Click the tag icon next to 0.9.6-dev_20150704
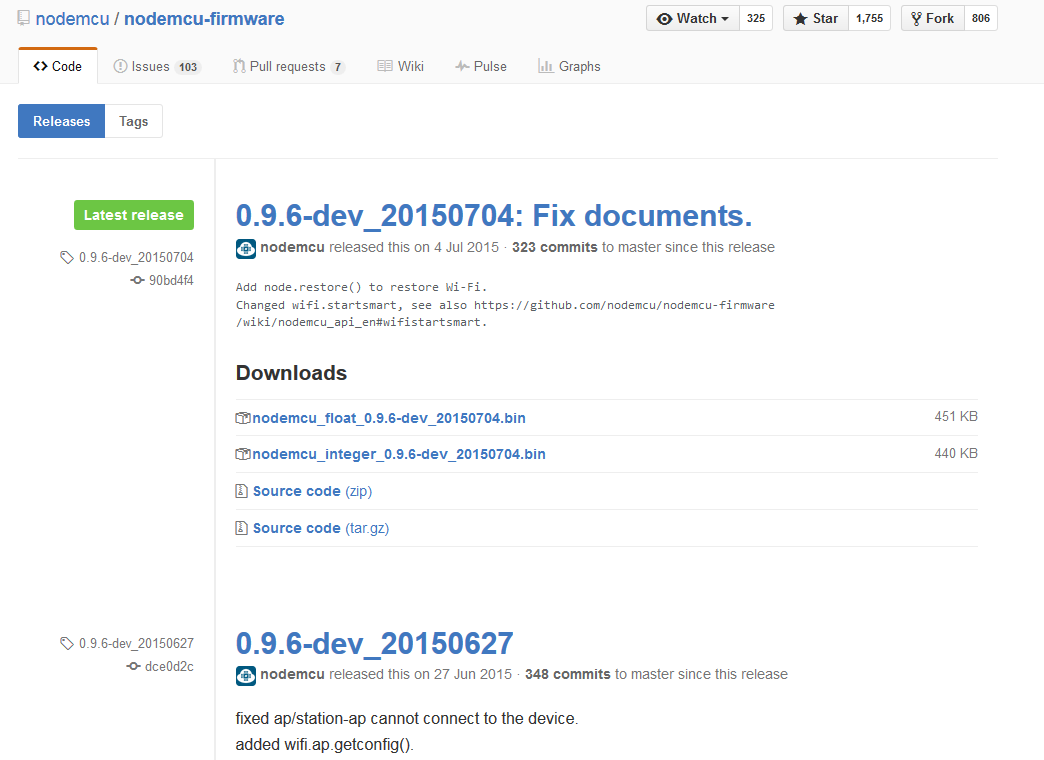Screen dimensions: 1044x760 (x=67, y=257)
